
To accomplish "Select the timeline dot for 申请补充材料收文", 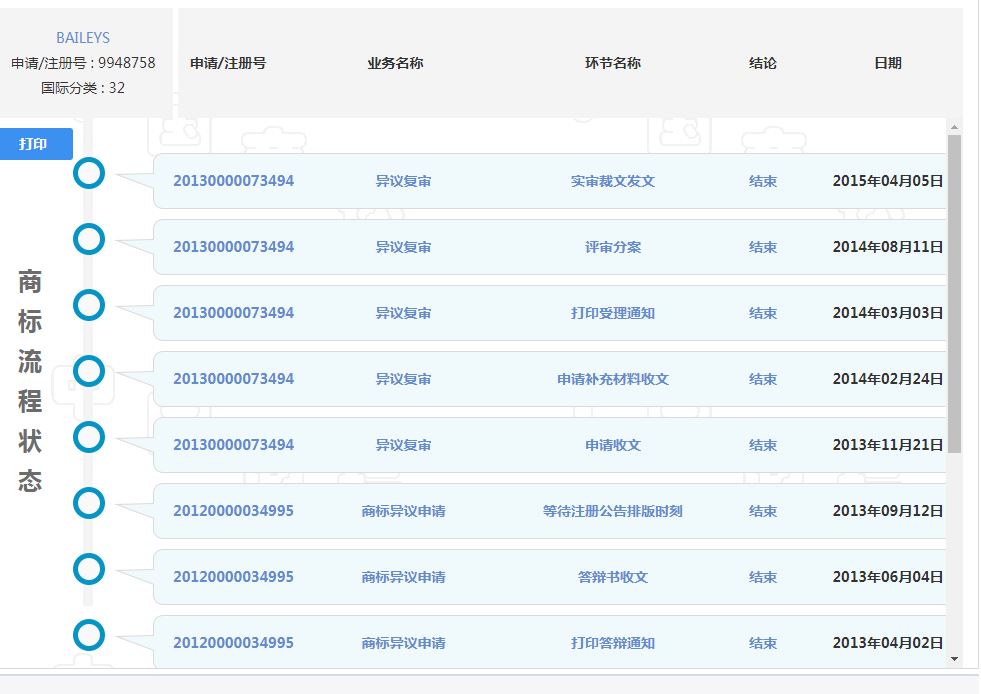I will pos(89,371).
